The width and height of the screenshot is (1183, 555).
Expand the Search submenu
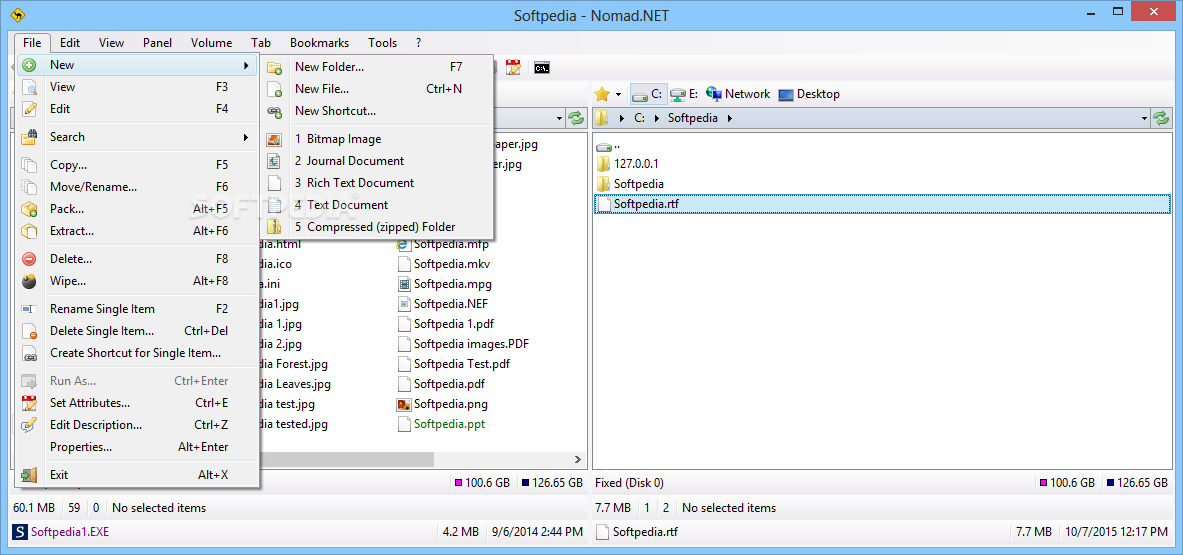pyautogui.click(x=246, y=137)
